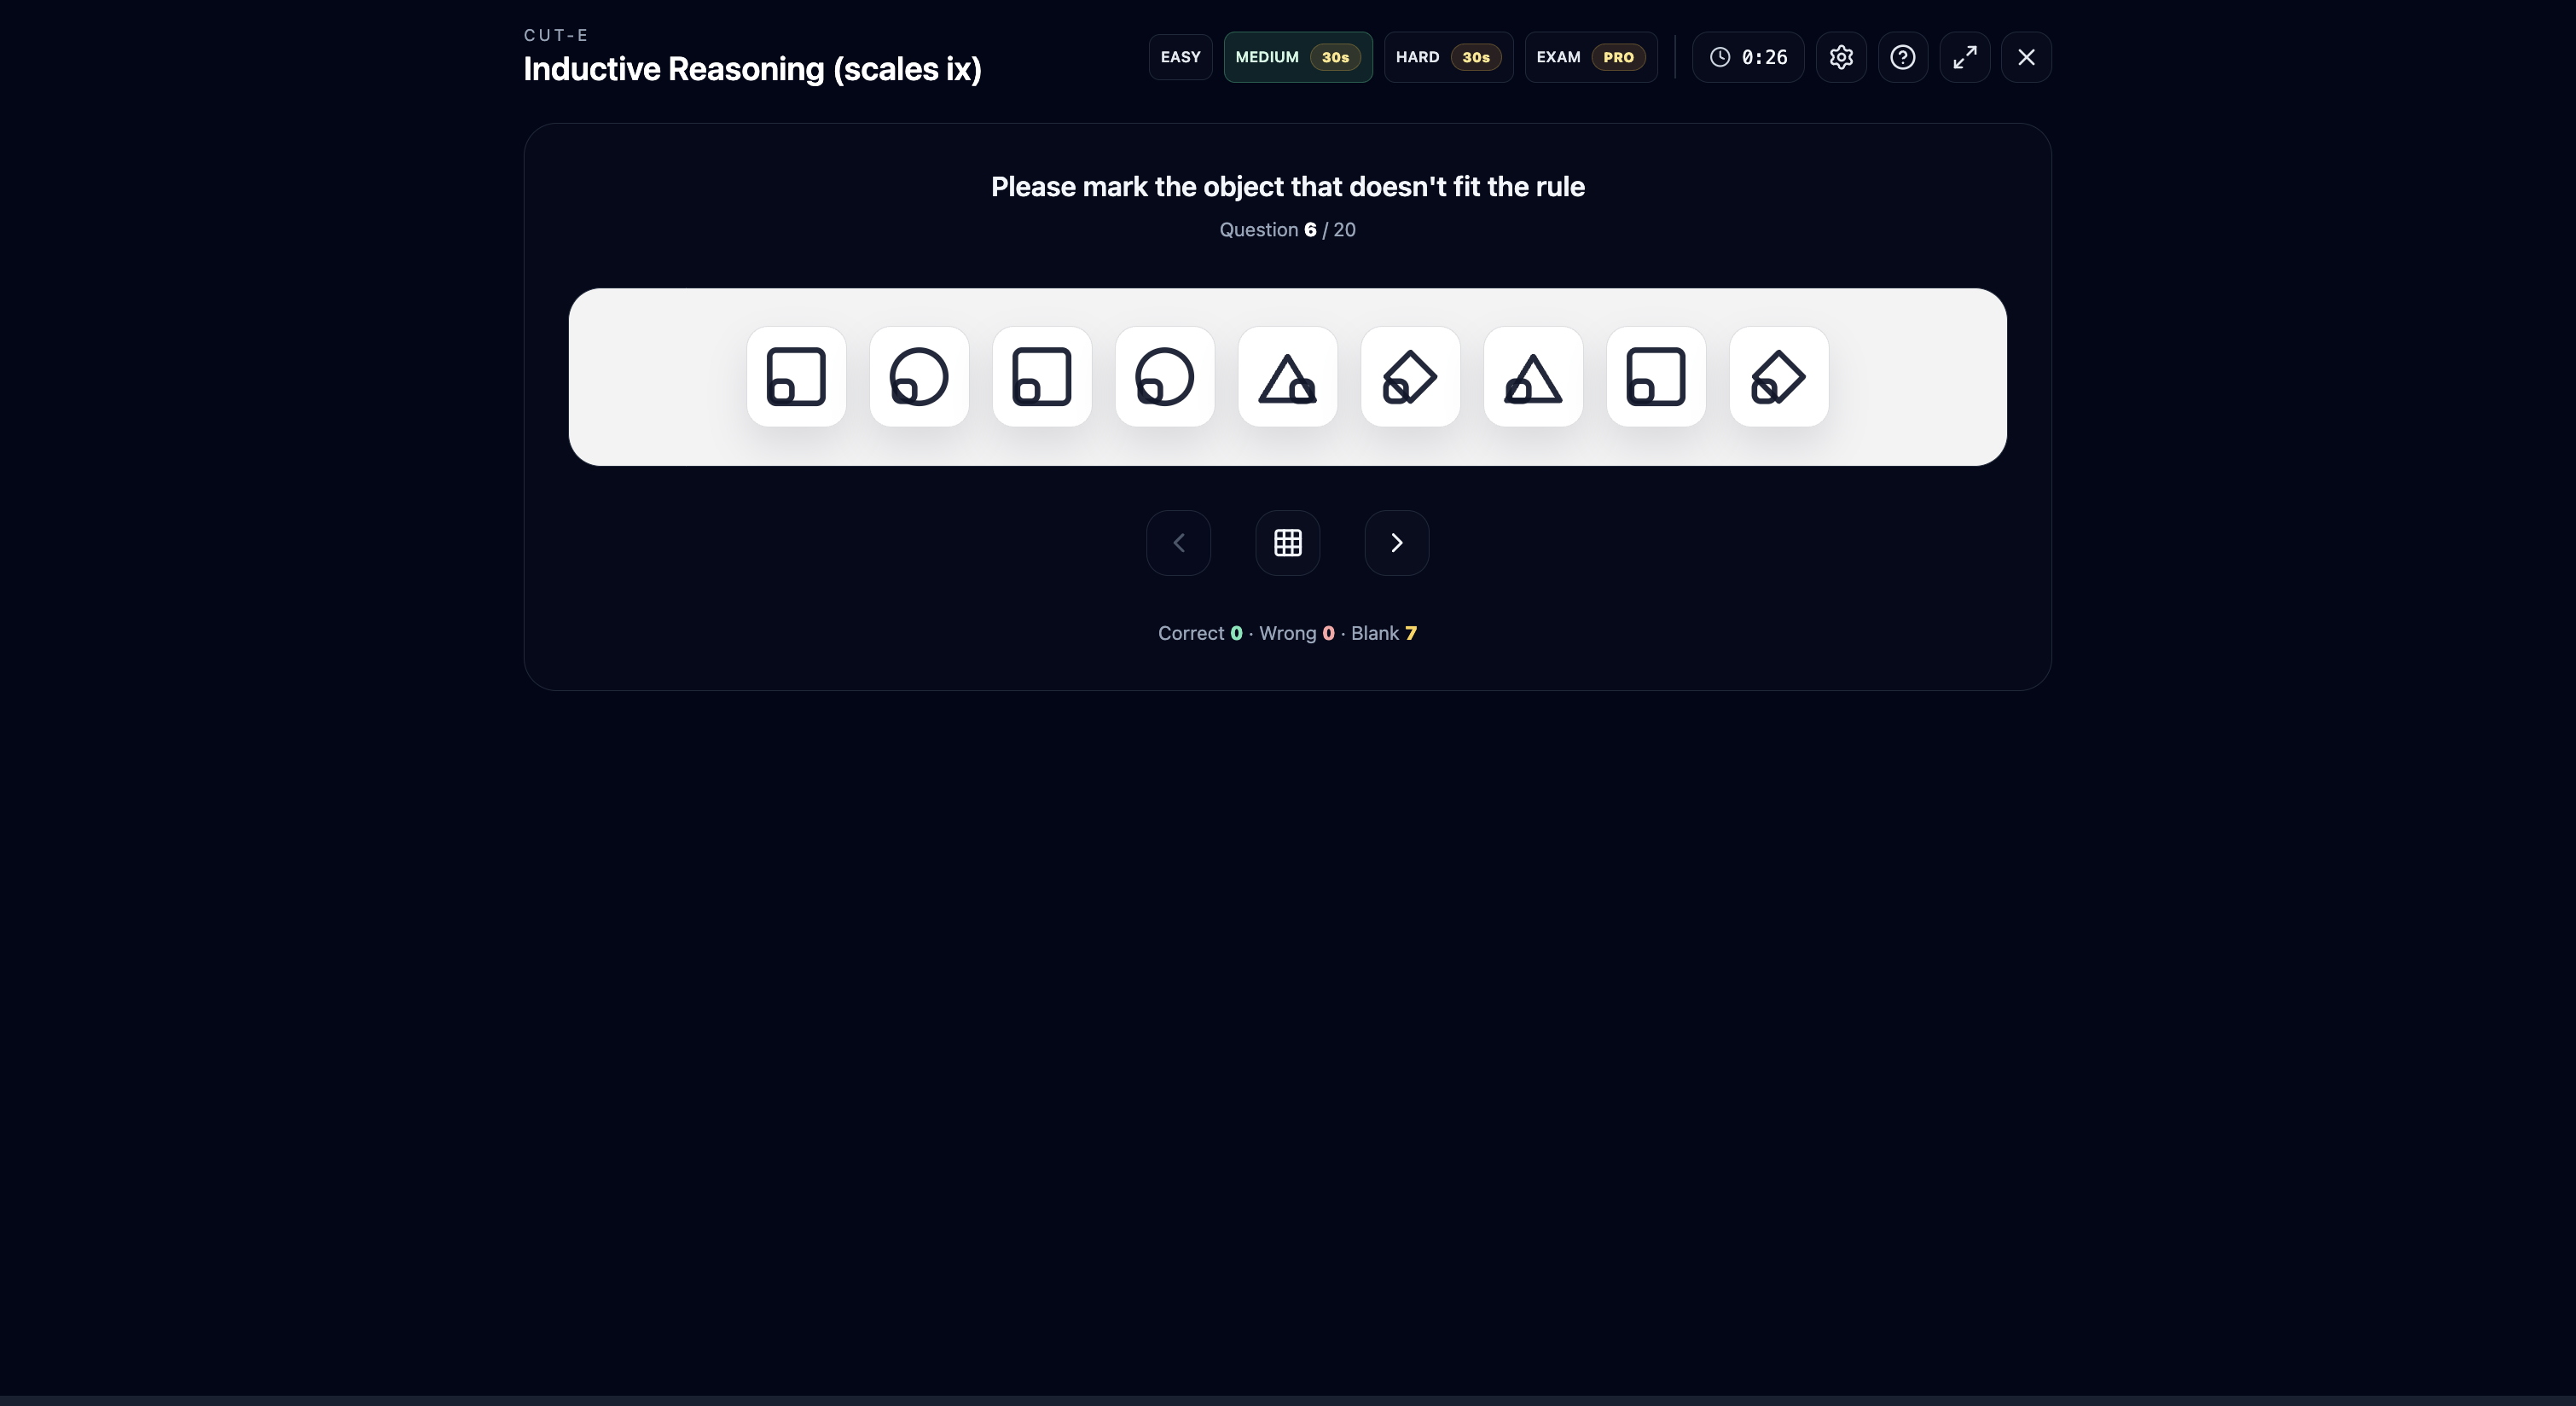
Task: Select the MEDIUM 30s difficulty
Action: tap(1298, 57)
